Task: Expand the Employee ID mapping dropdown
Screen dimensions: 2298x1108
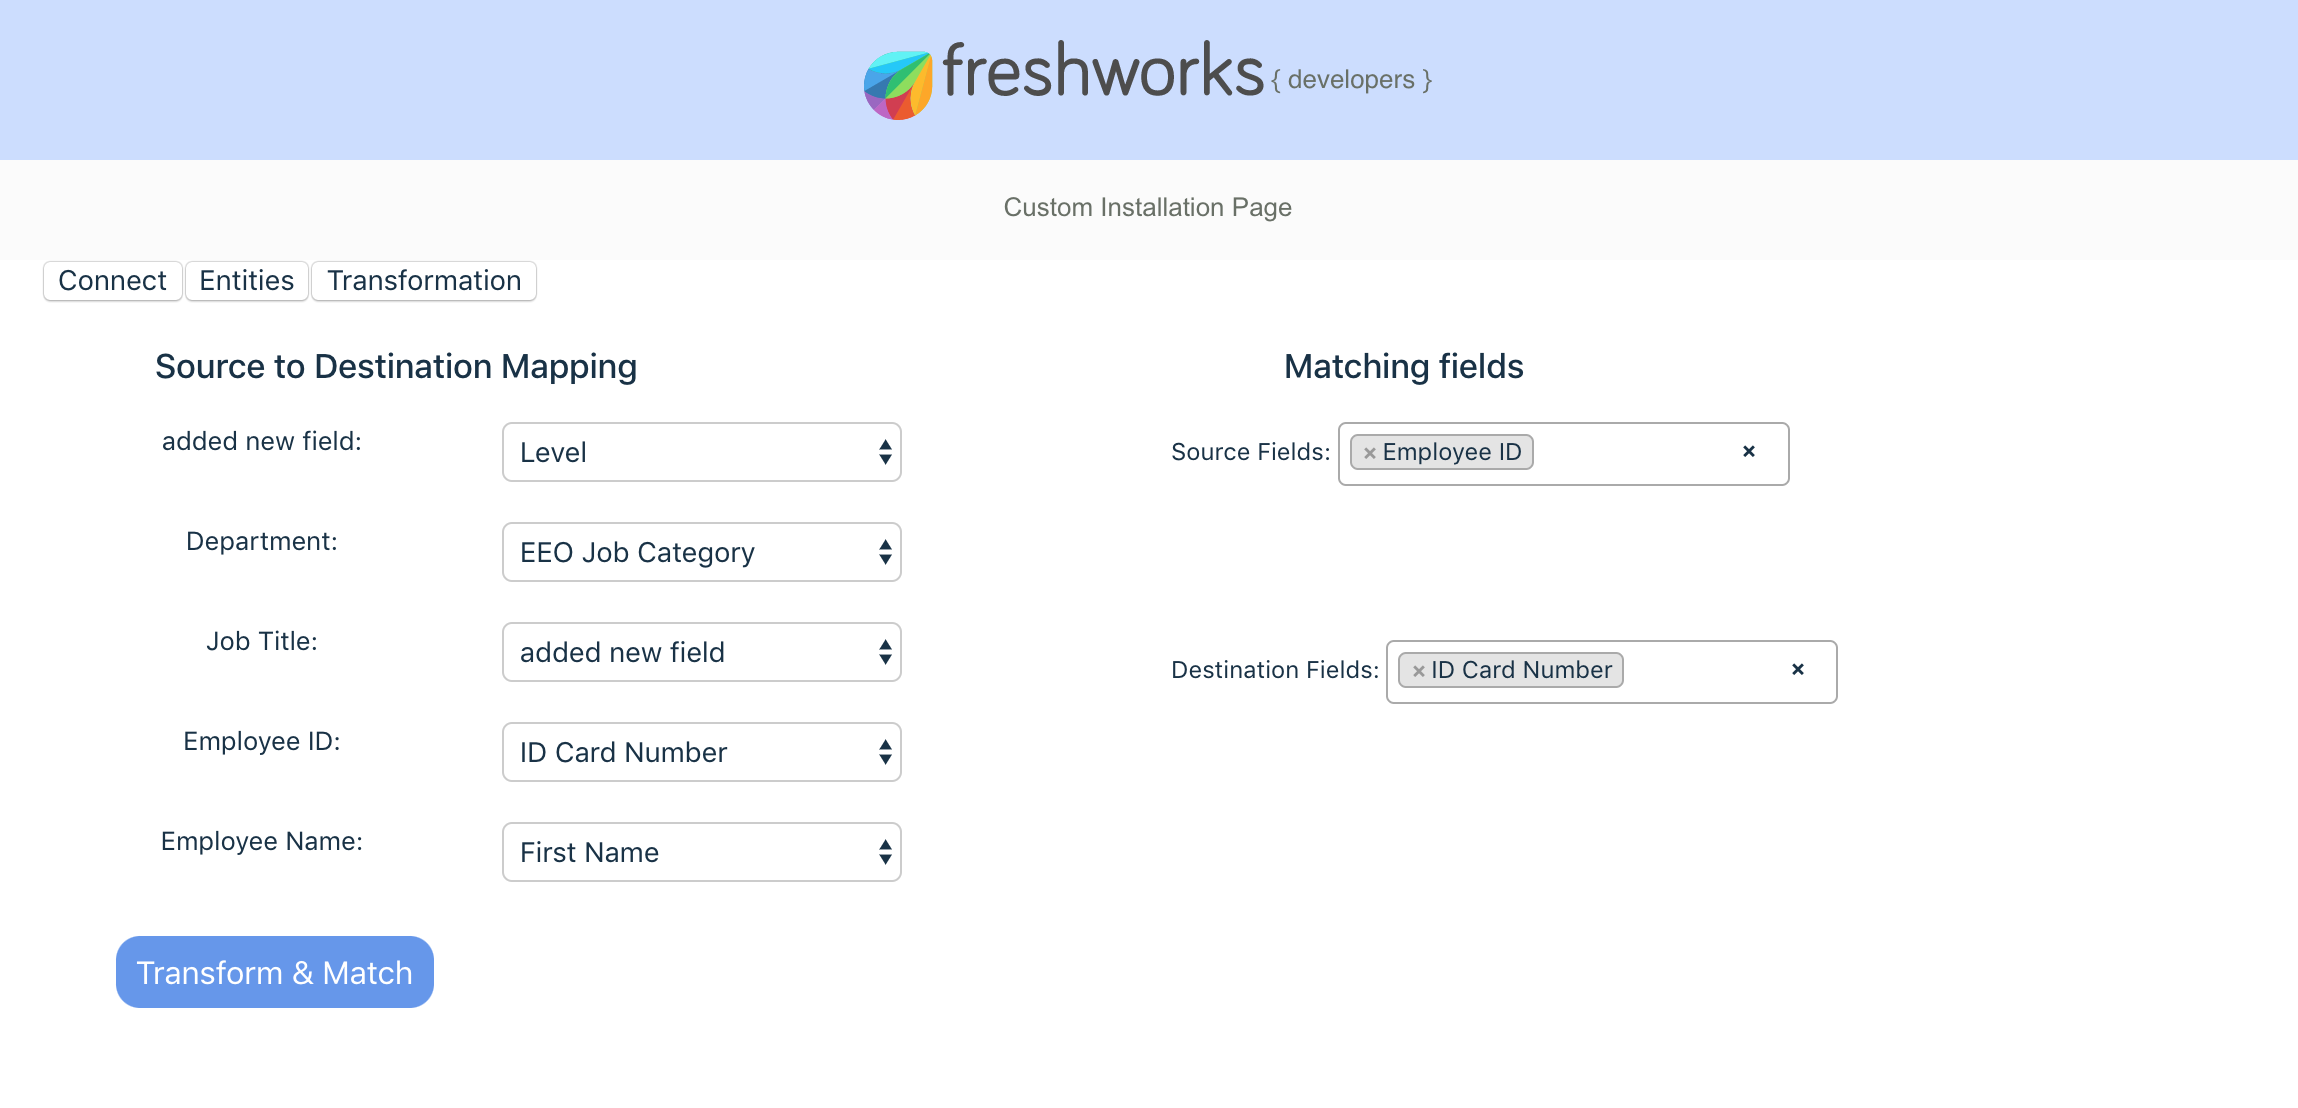Action: point(701,752)
